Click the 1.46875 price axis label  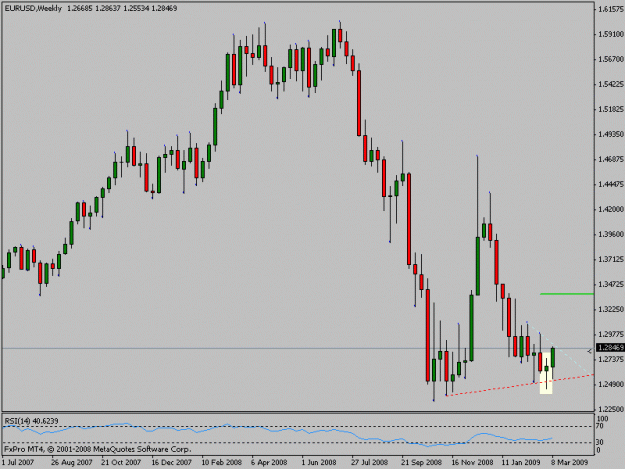pyautogui.click(x=611, y=159)
